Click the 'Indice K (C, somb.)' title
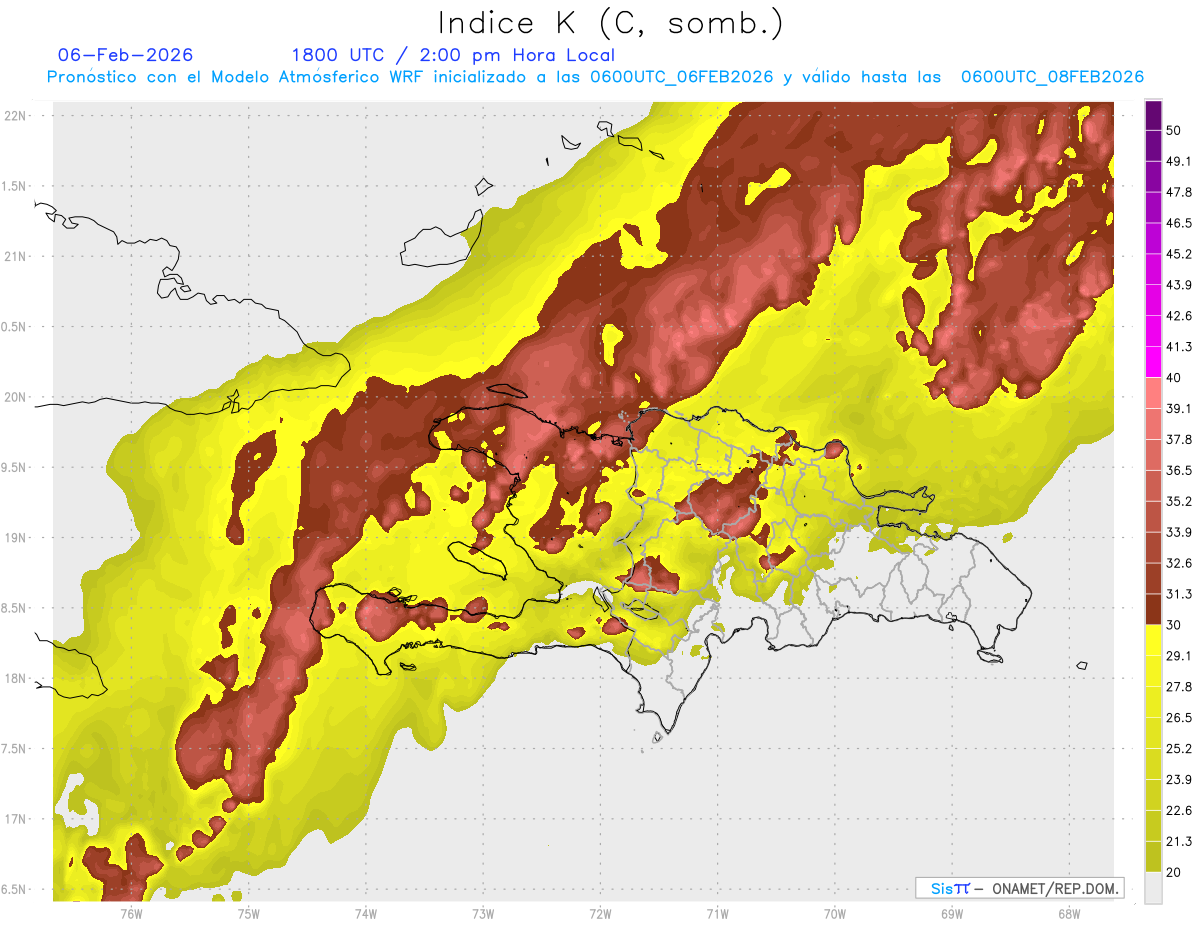 [x=610, y=24]
